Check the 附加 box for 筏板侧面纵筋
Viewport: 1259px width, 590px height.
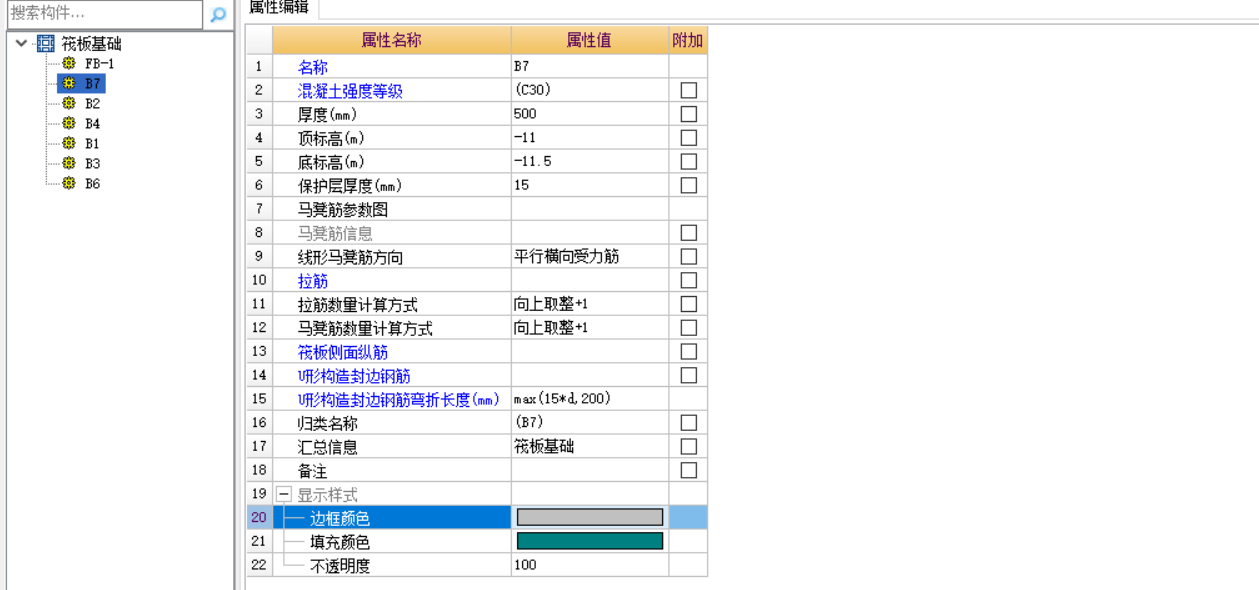[688, 351]
